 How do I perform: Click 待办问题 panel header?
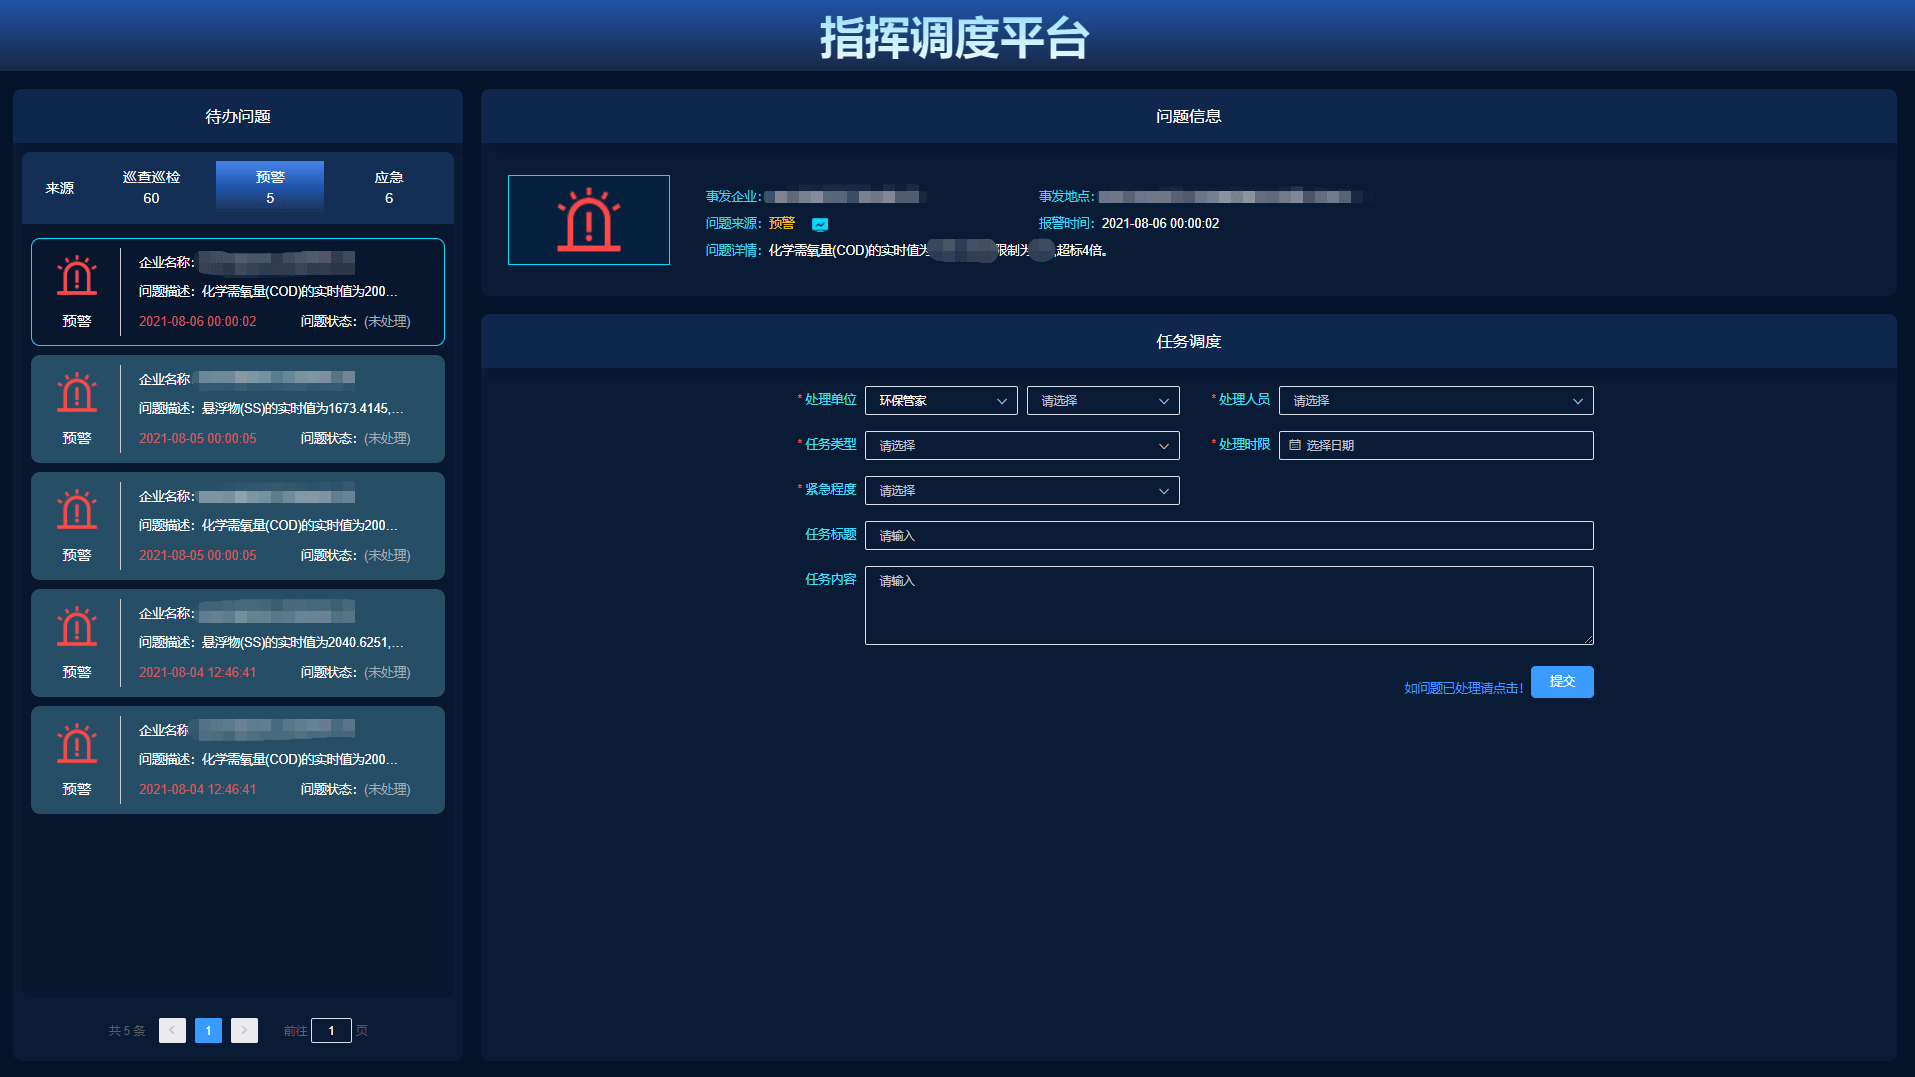tap(238, 116)
